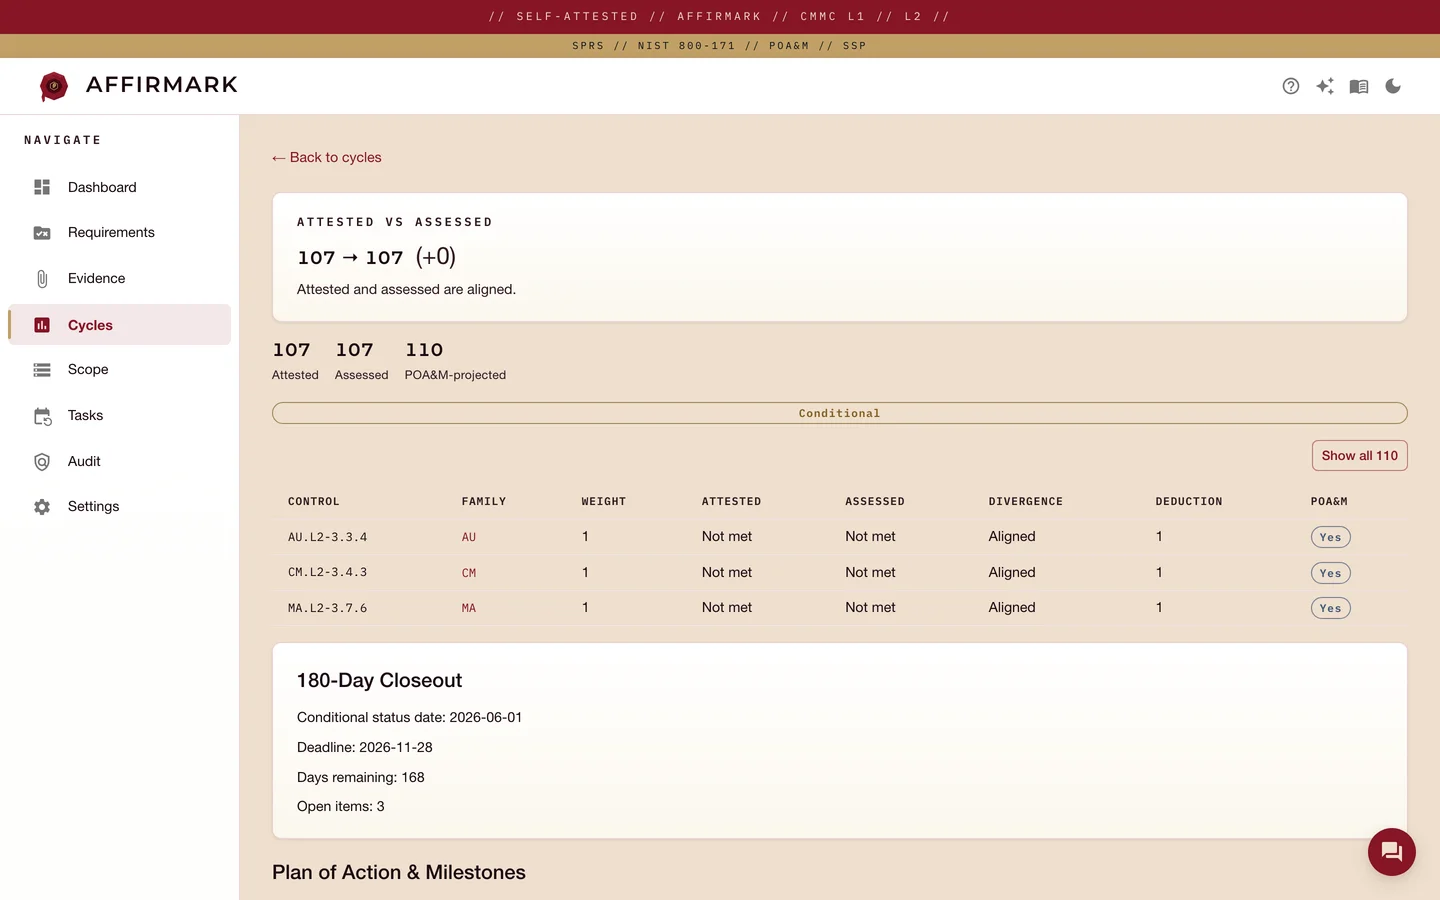Open the help question mark icon
The width and height of the screenshot is (1440, 900).
[x=1291, y=86]
